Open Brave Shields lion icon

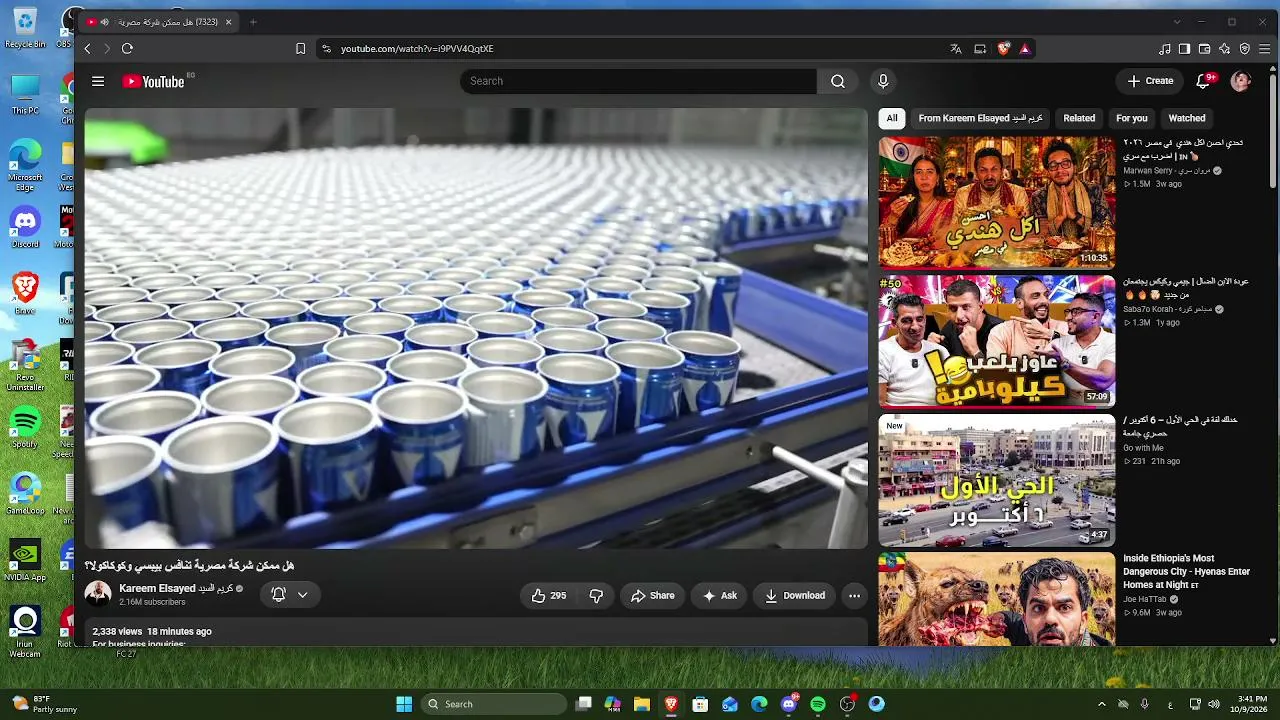pos(1004,48)
